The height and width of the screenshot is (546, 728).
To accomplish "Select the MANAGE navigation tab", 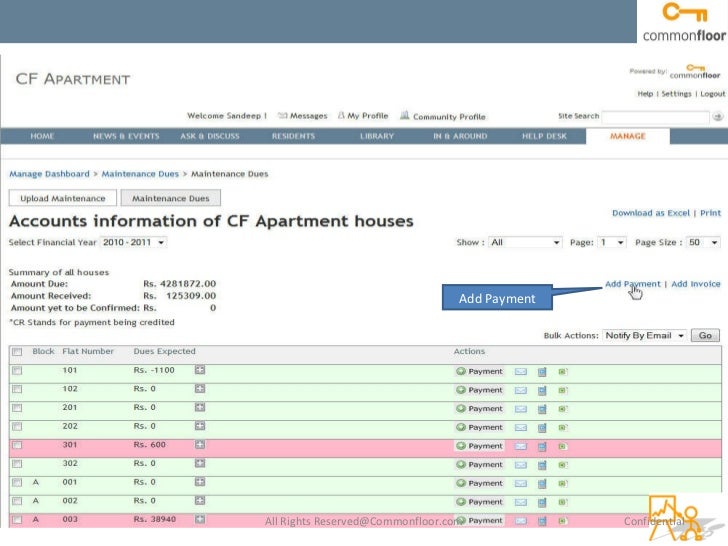I will click(628, 136).
